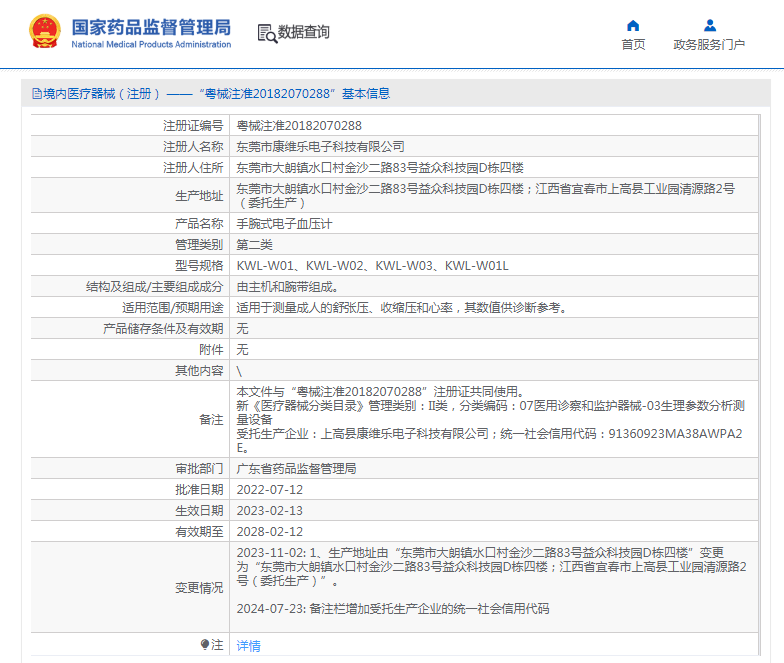Click the 2023-11-02 change record text
The width and height of the screenshot is (784, 663).
pos(492,566)
